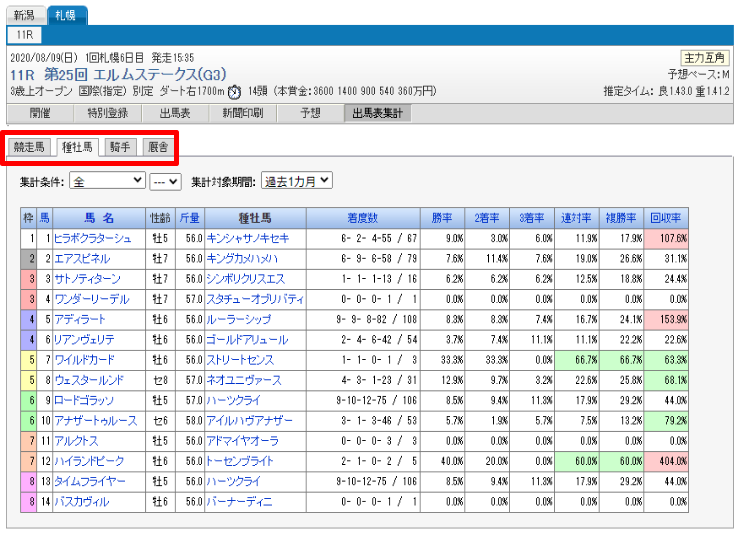Click the course direction icon beside ダート右1700m
The width and height of the screenshot is (738, 534).
(234, 92)
